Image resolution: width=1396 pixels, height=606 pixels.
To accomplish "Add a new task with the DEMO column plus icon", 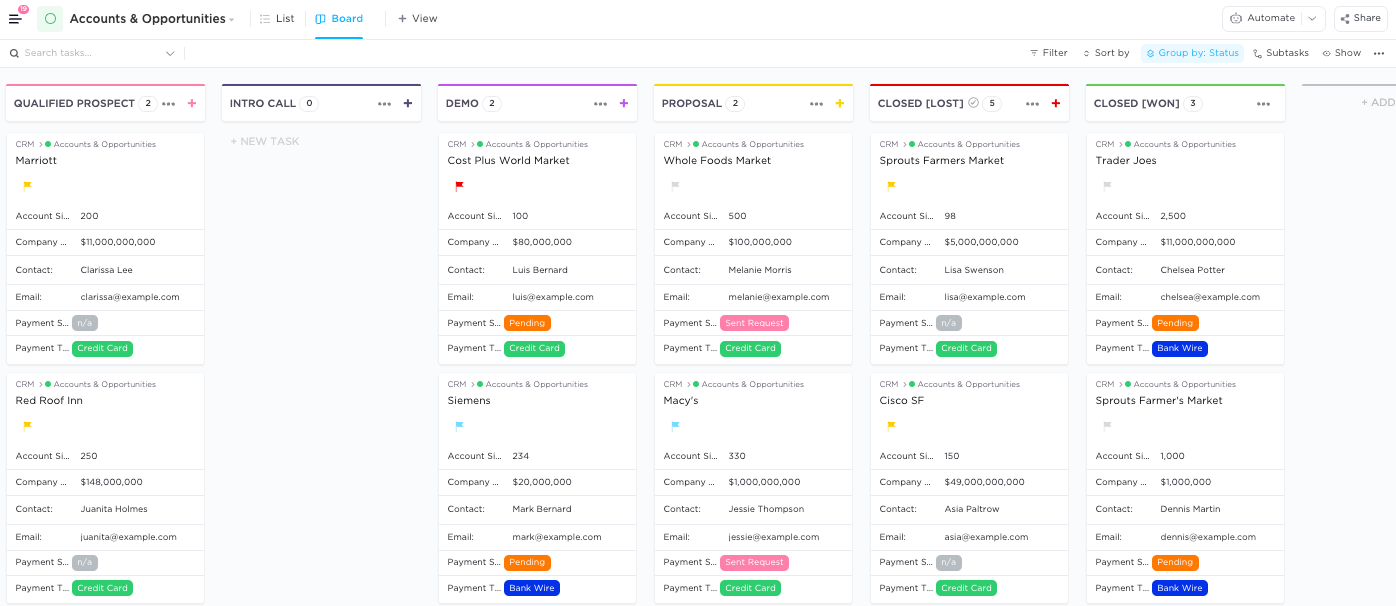I will click(624, 102).
